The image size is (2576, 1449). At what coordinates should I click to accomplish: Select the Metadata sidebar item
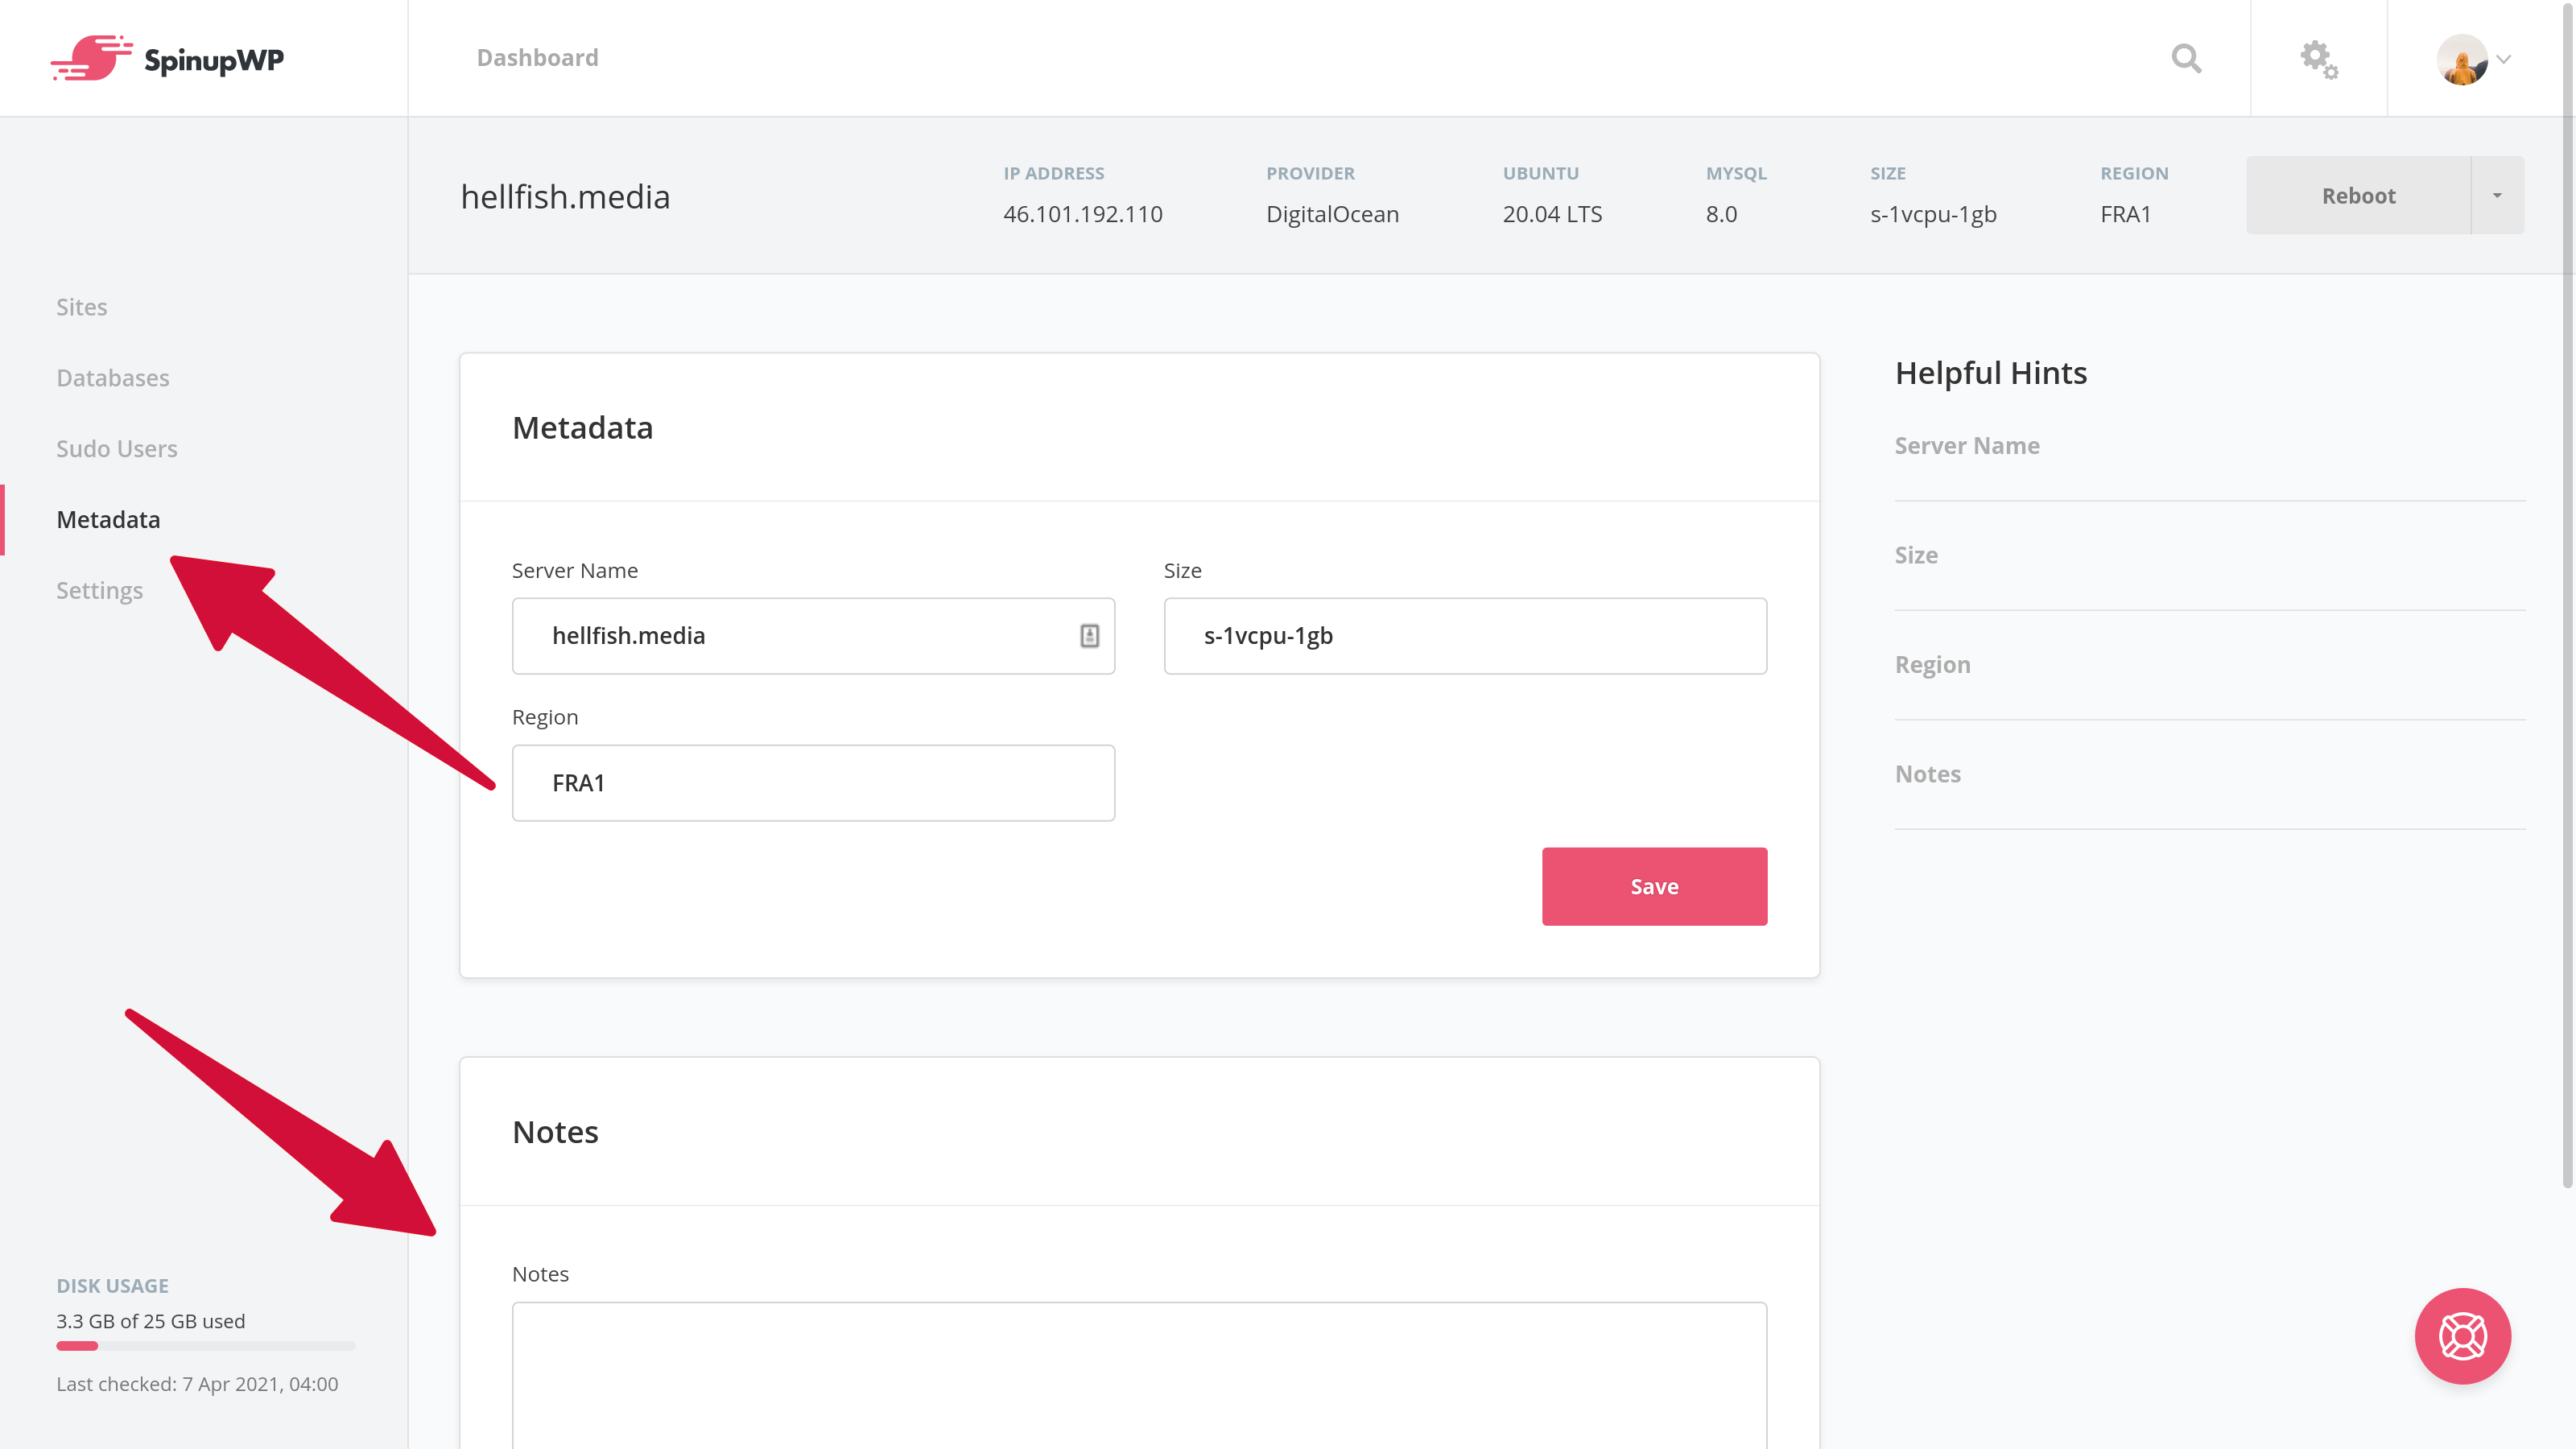[x=108, y=519]
